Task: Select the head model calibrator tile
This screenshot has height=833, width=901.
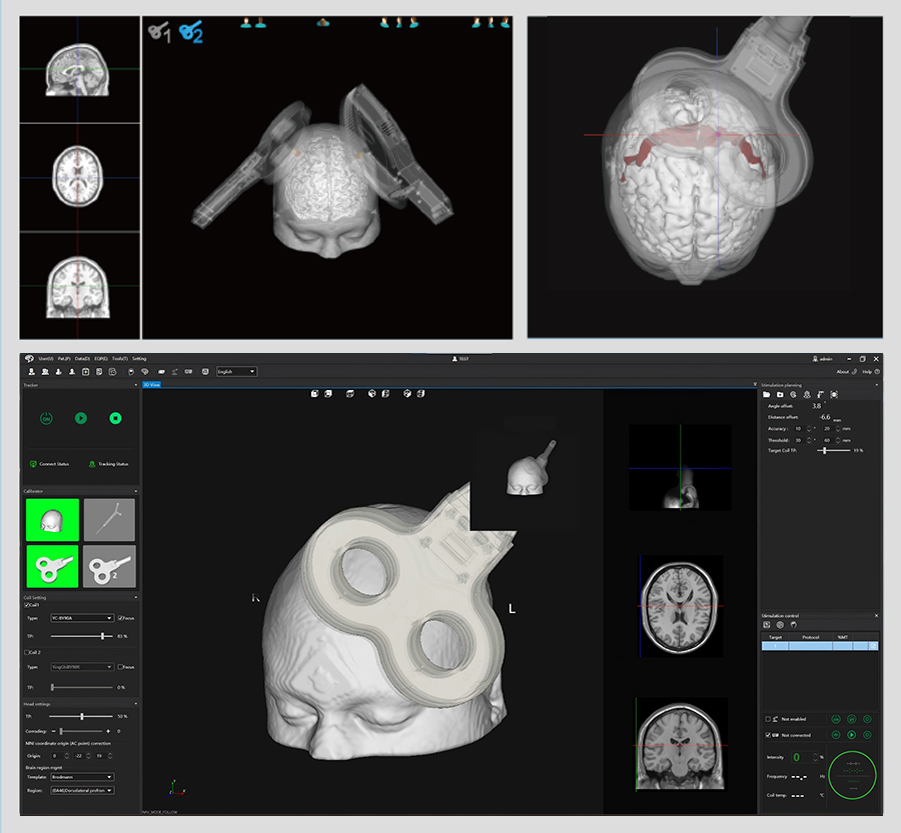Action: pyautogui.click(x=51, y=520)
